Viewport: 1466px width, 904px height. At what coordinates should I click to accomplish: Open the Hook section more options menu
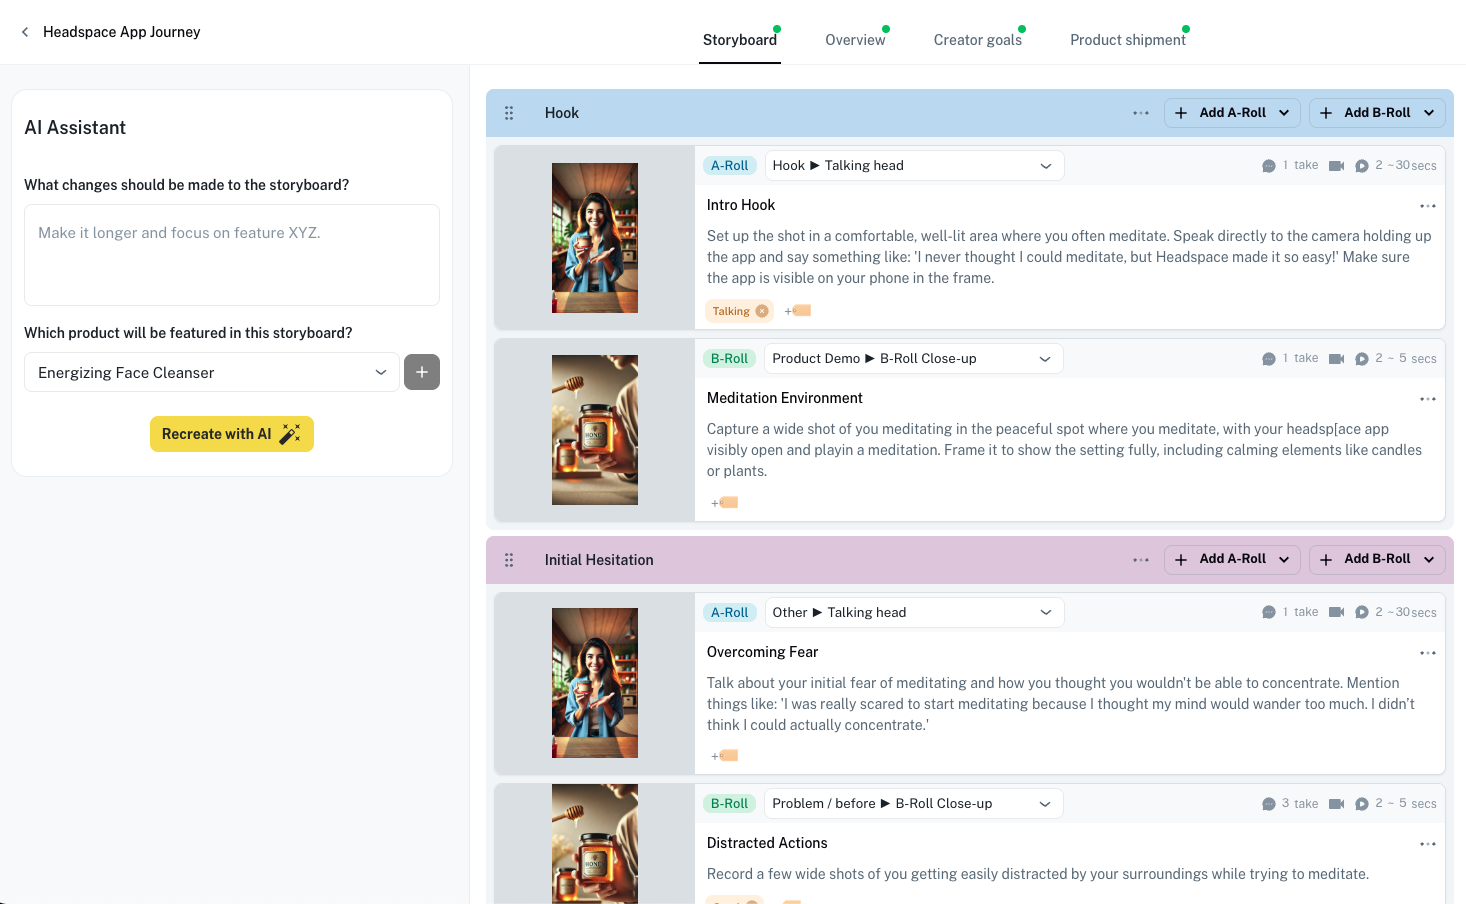1141,113
